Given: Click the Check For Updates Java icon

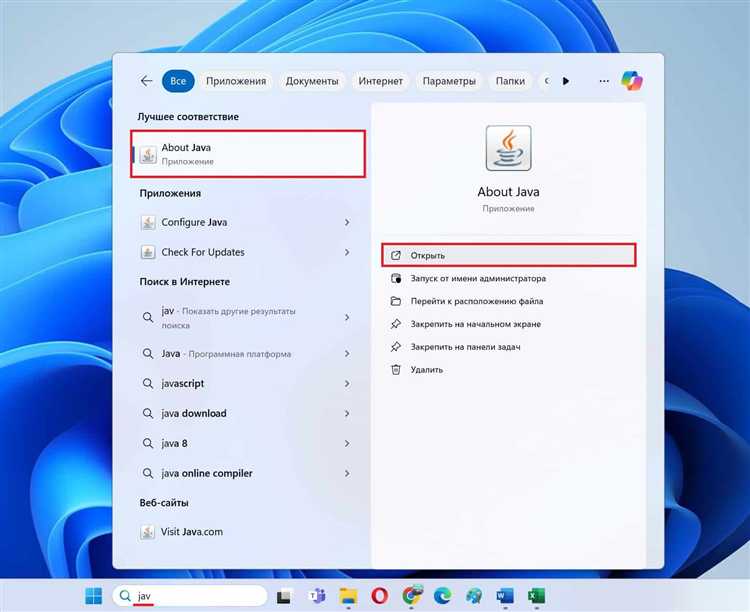Looking at the screenshot, I should coord(148,252).
